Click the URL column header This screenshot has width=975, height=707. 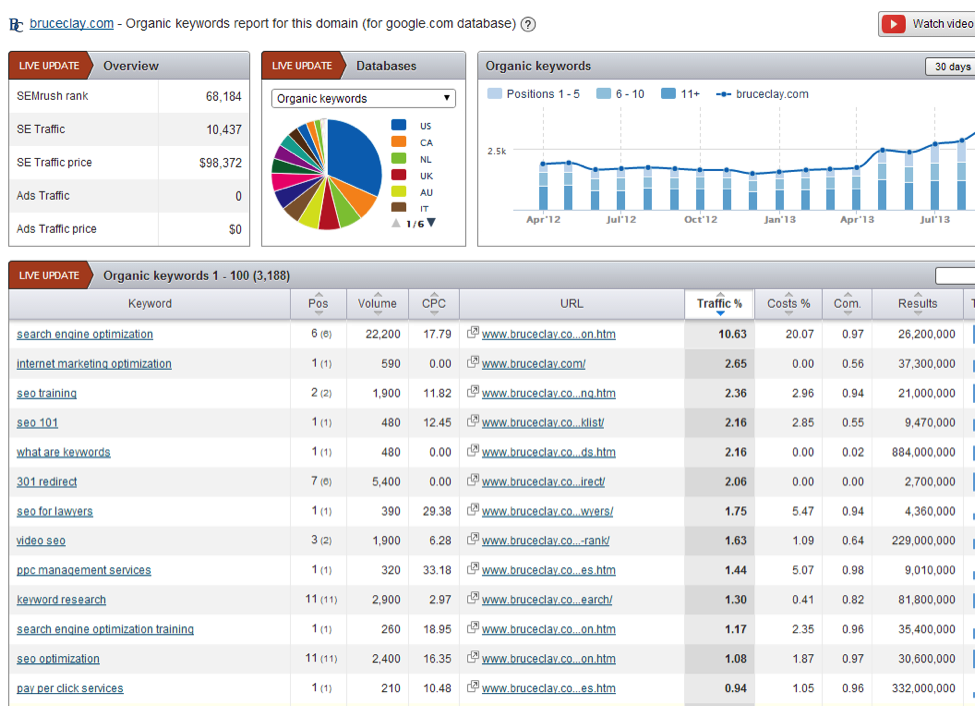[571, 304]
